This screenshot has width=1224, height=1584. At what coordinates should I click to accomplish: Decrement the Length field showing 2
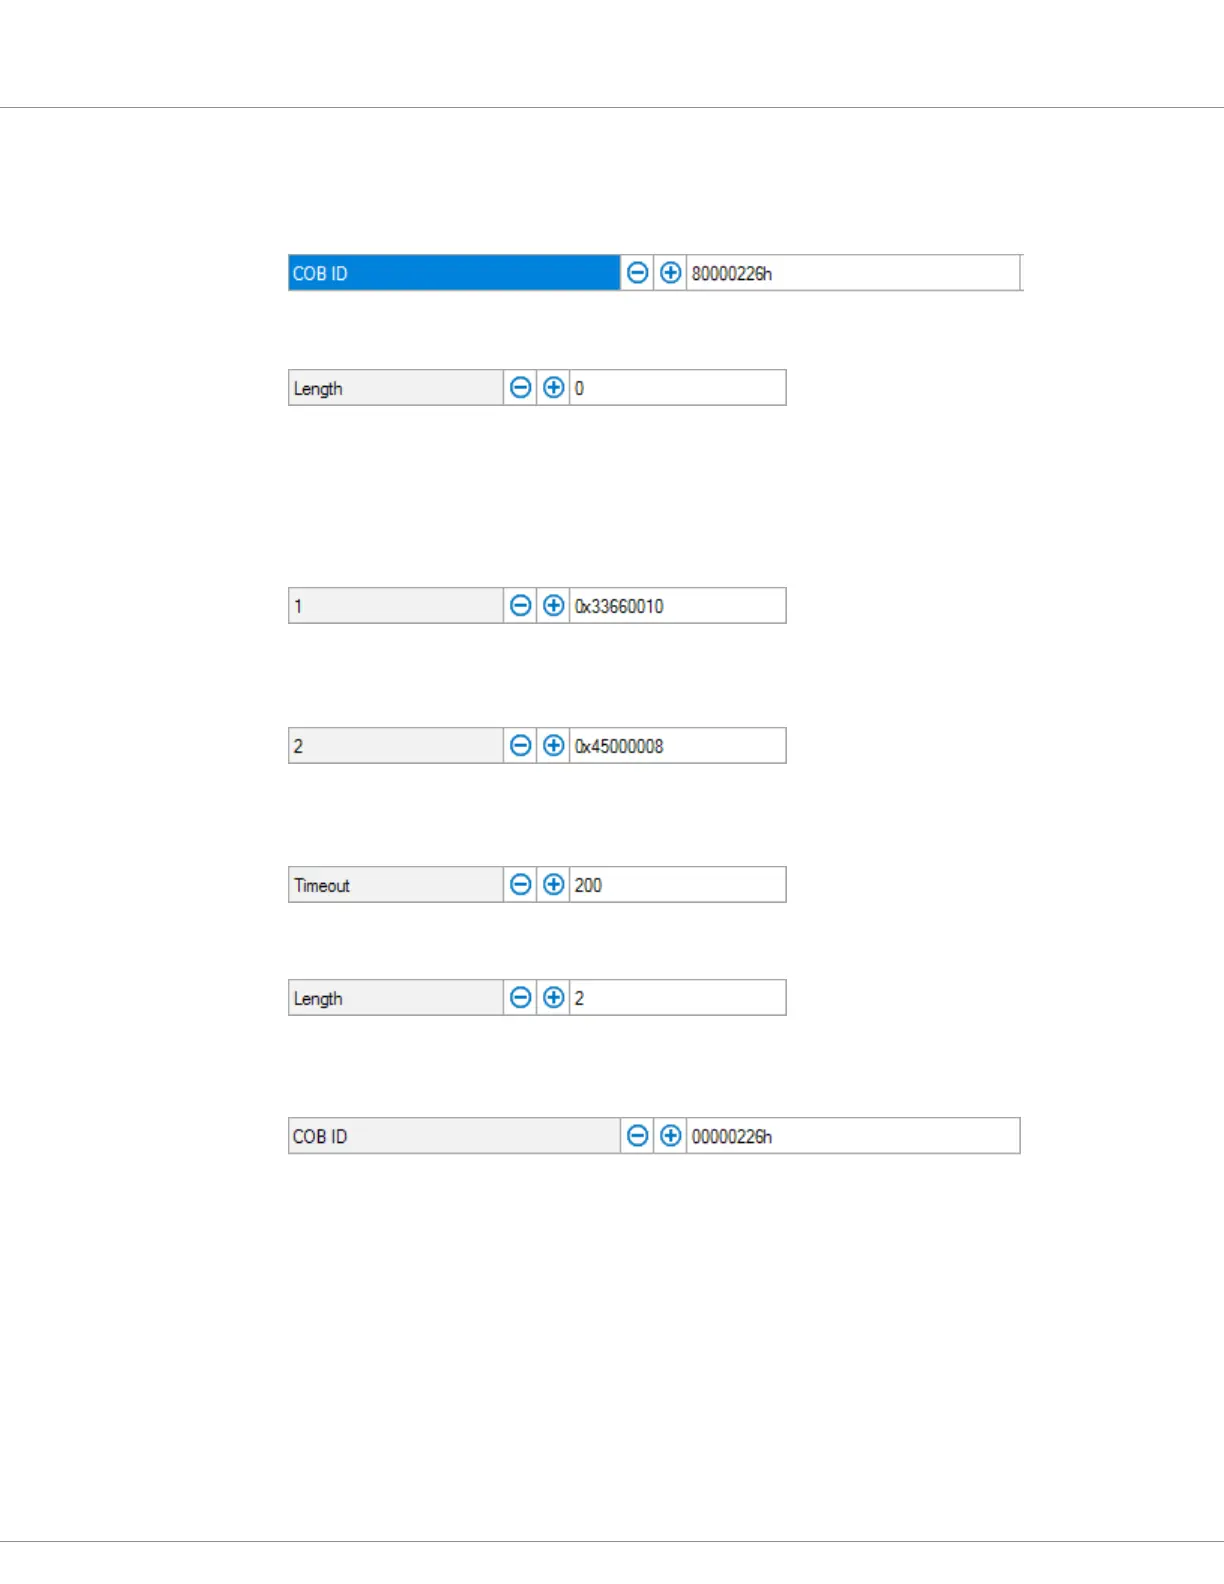click(520, 998)
